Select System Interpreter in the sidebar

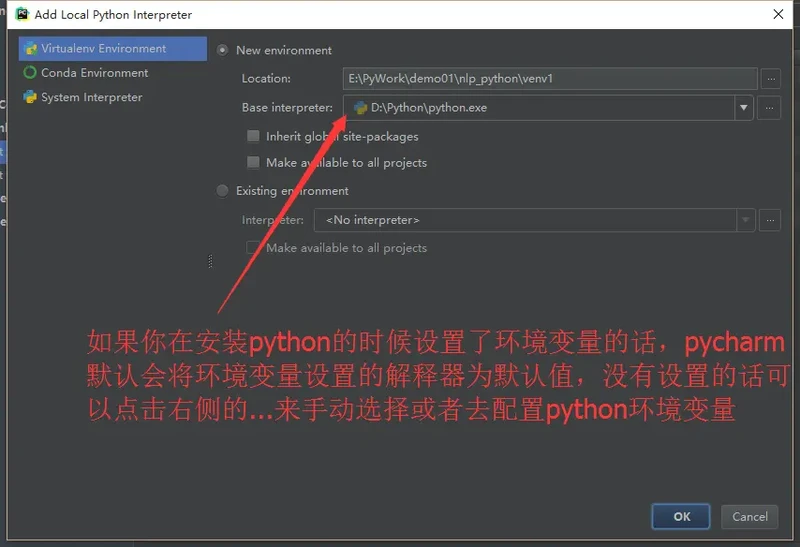tap(91, 97)
